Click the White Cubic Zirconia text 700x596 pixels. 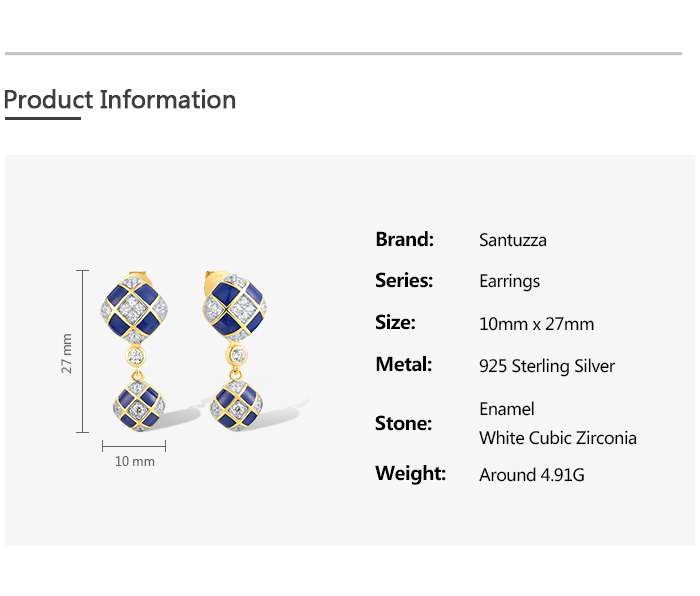point(557,438)
